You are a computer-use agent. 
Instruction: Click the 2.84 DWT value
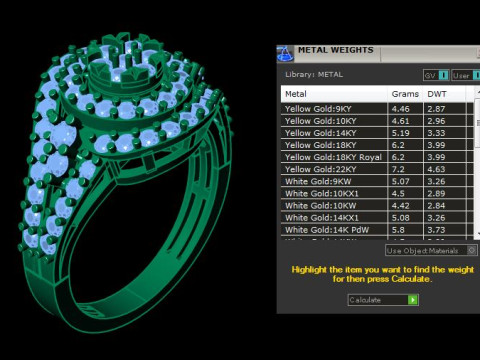click(436, 206)
